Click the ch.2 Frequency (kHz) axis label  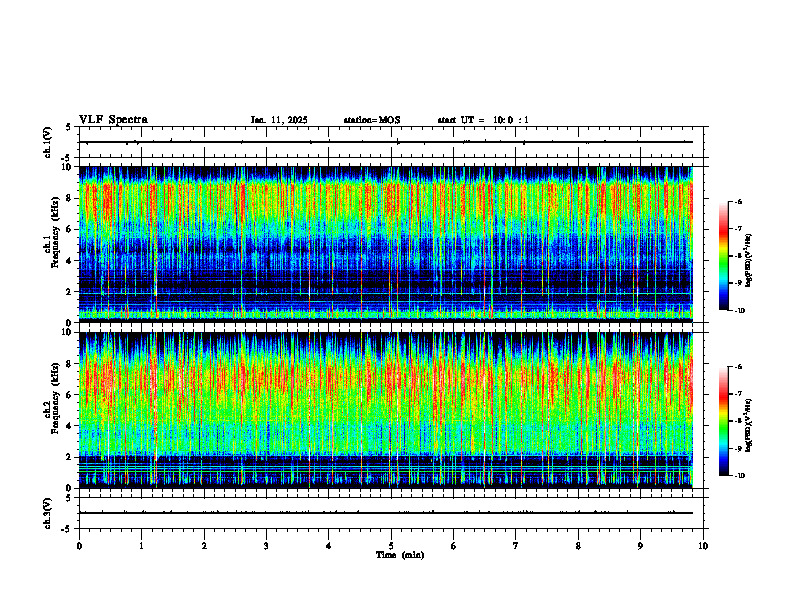coord(53,398)
